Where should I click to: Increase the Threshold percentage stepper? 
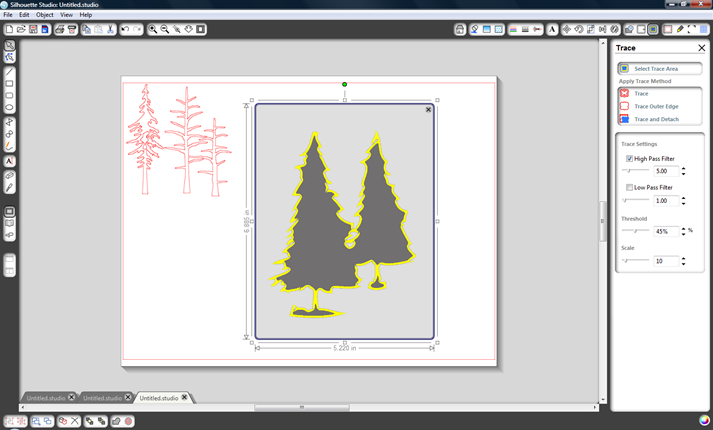pos(683,229)
